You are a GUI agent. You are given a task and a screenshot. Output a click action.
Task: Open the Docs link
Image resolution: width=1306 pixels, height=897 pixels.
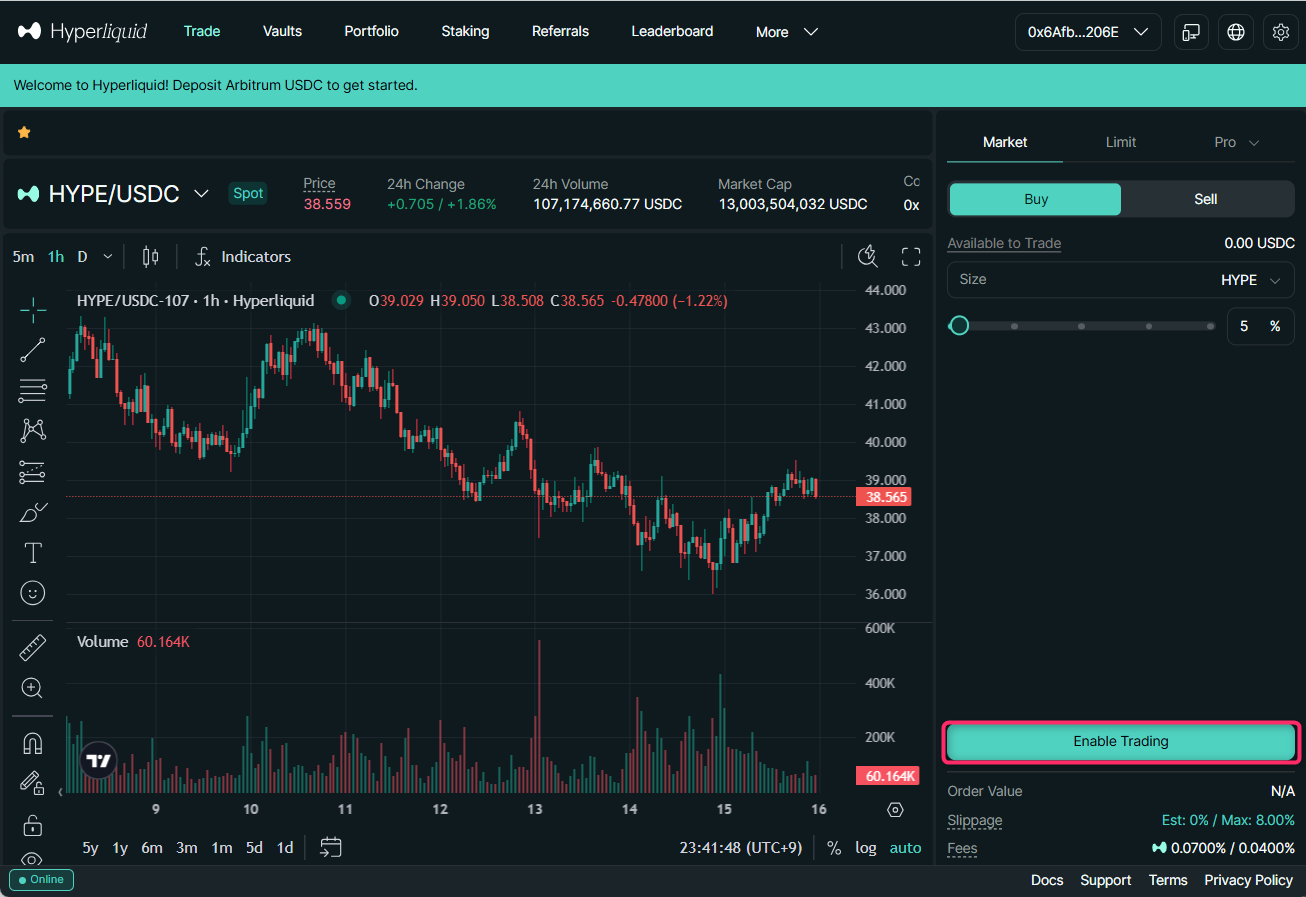pos(1046,880)
